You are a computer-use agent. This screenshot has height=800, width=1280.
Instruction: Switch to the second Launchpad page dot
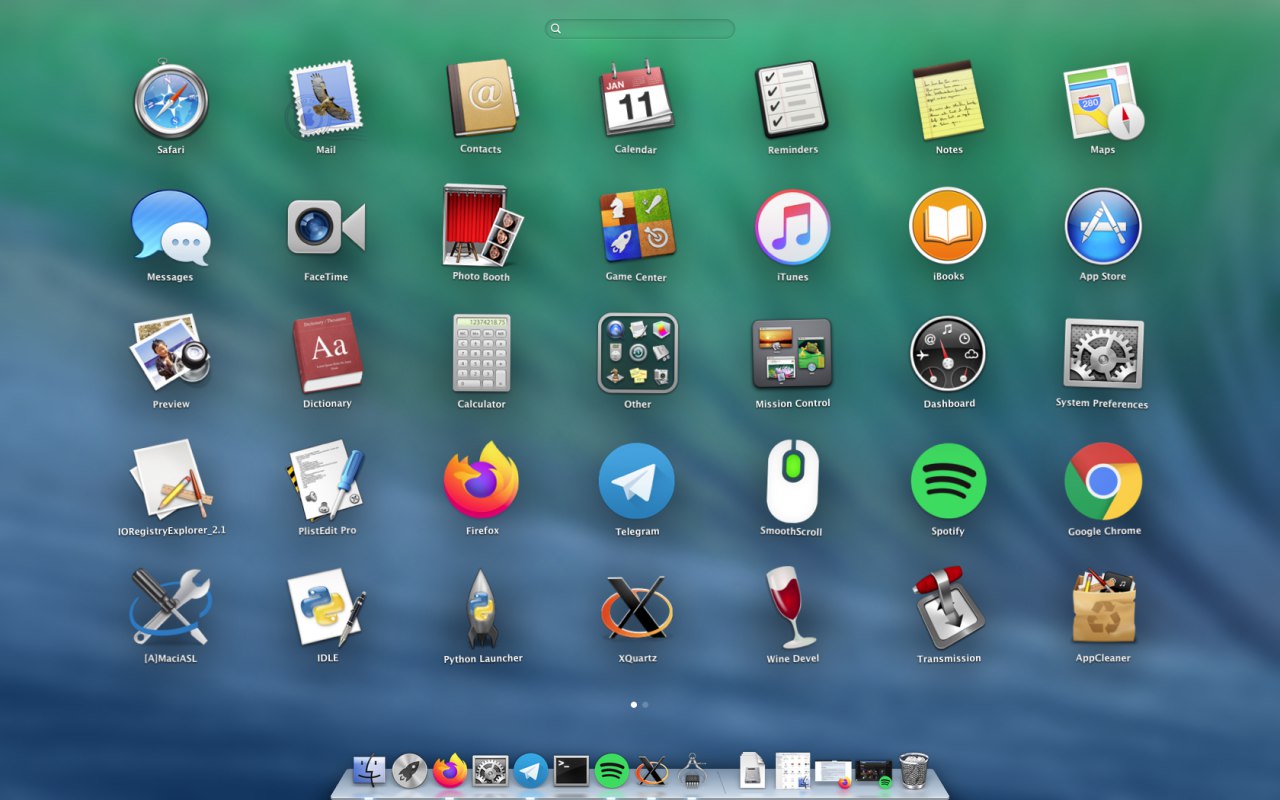tap(646, 704)
